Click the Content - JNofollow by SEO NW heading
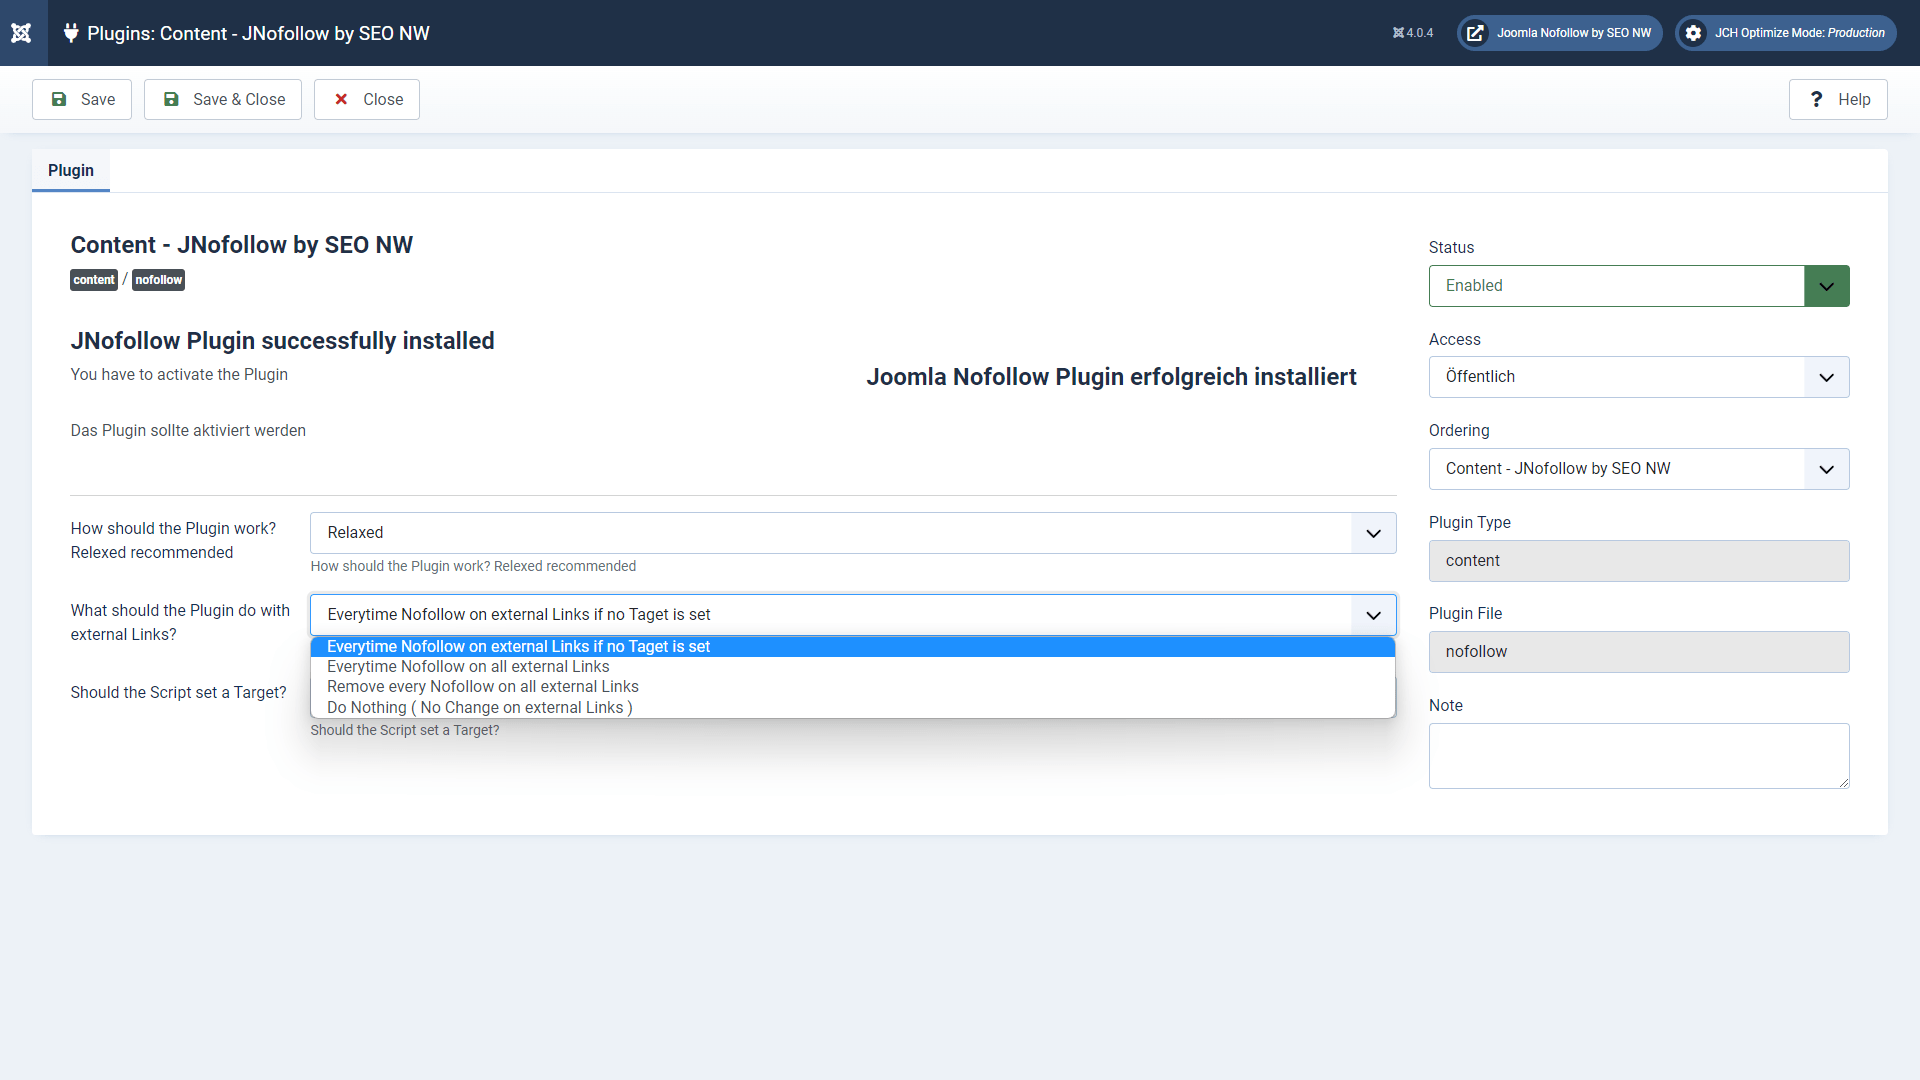The height and width of the screenshot is (1080, 1920). coord(242,245)
